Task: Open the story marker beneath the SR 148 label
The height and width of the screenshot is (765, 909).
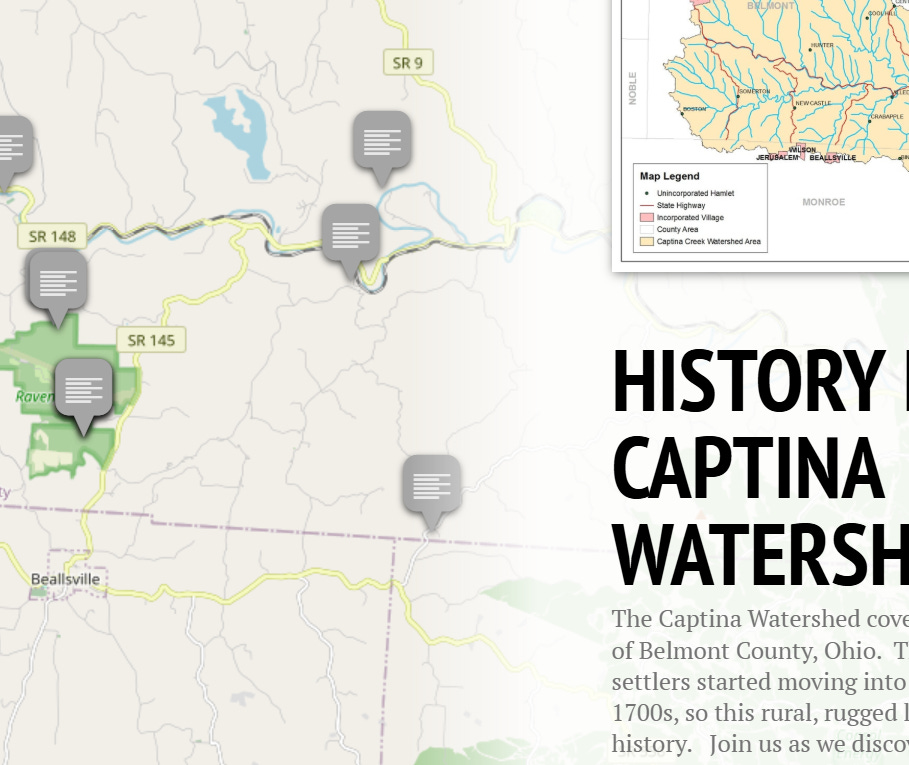Action: pos(58,288)
